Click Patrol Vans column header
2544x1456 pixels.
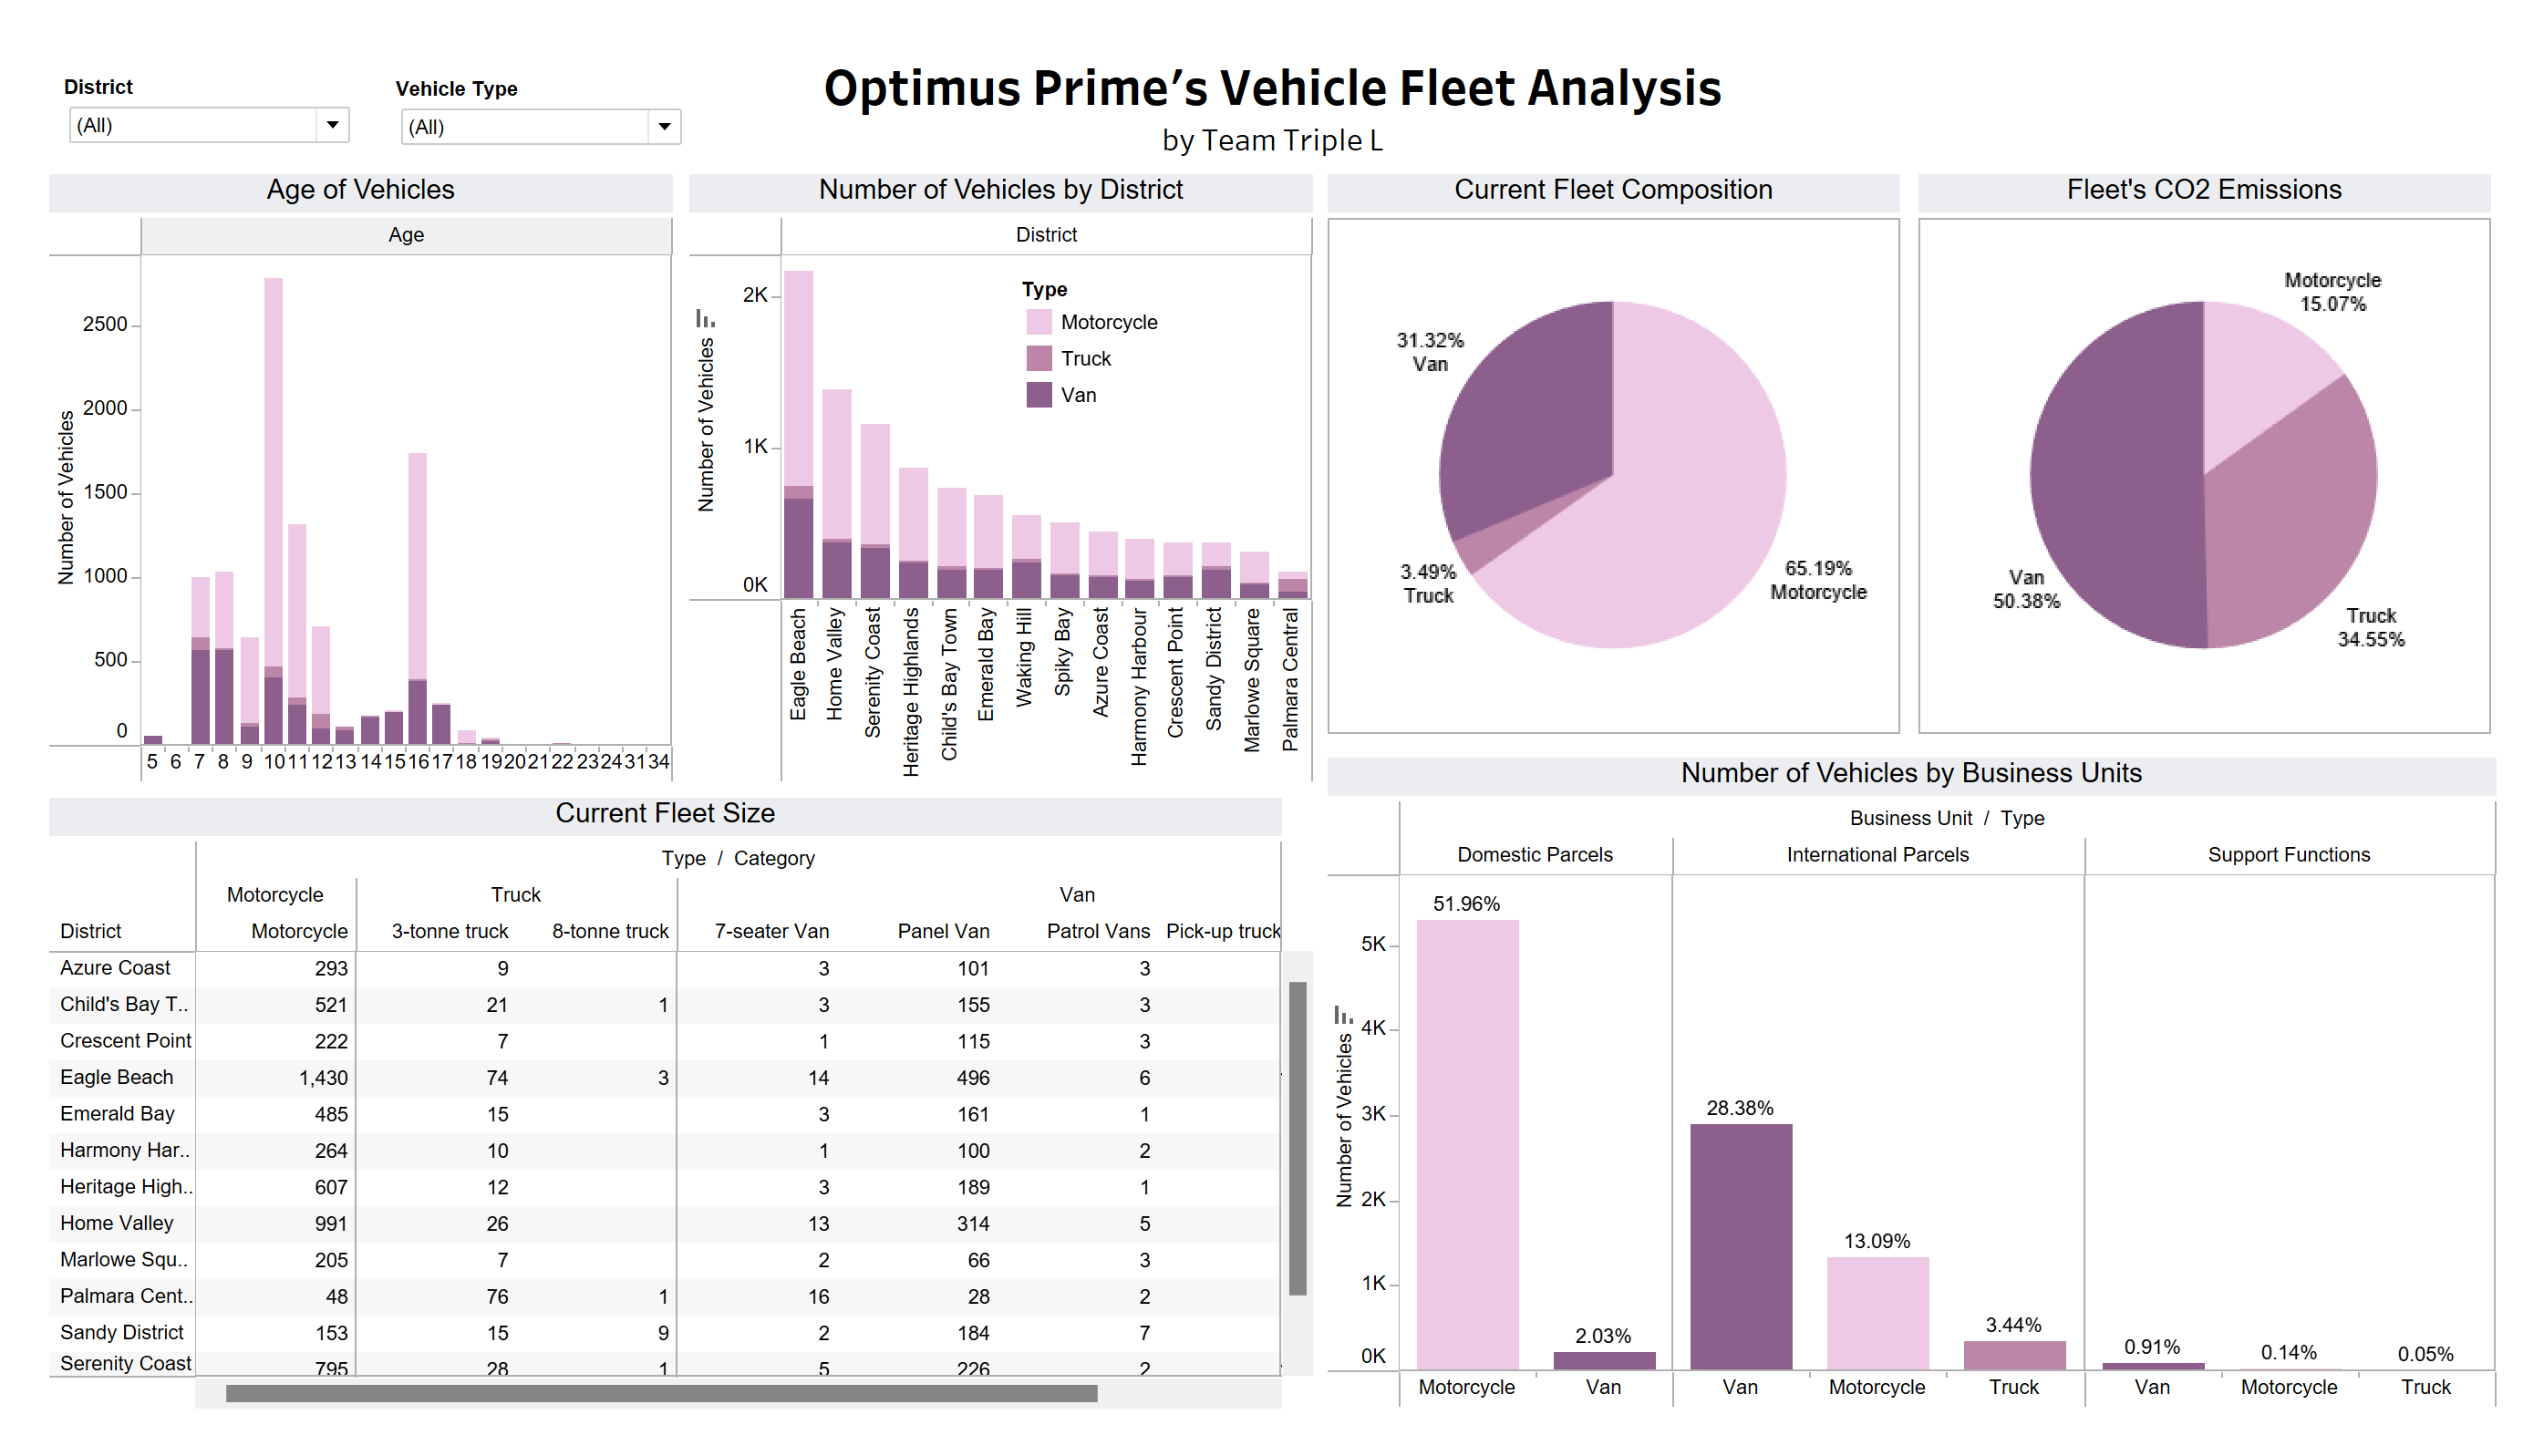1098,931
